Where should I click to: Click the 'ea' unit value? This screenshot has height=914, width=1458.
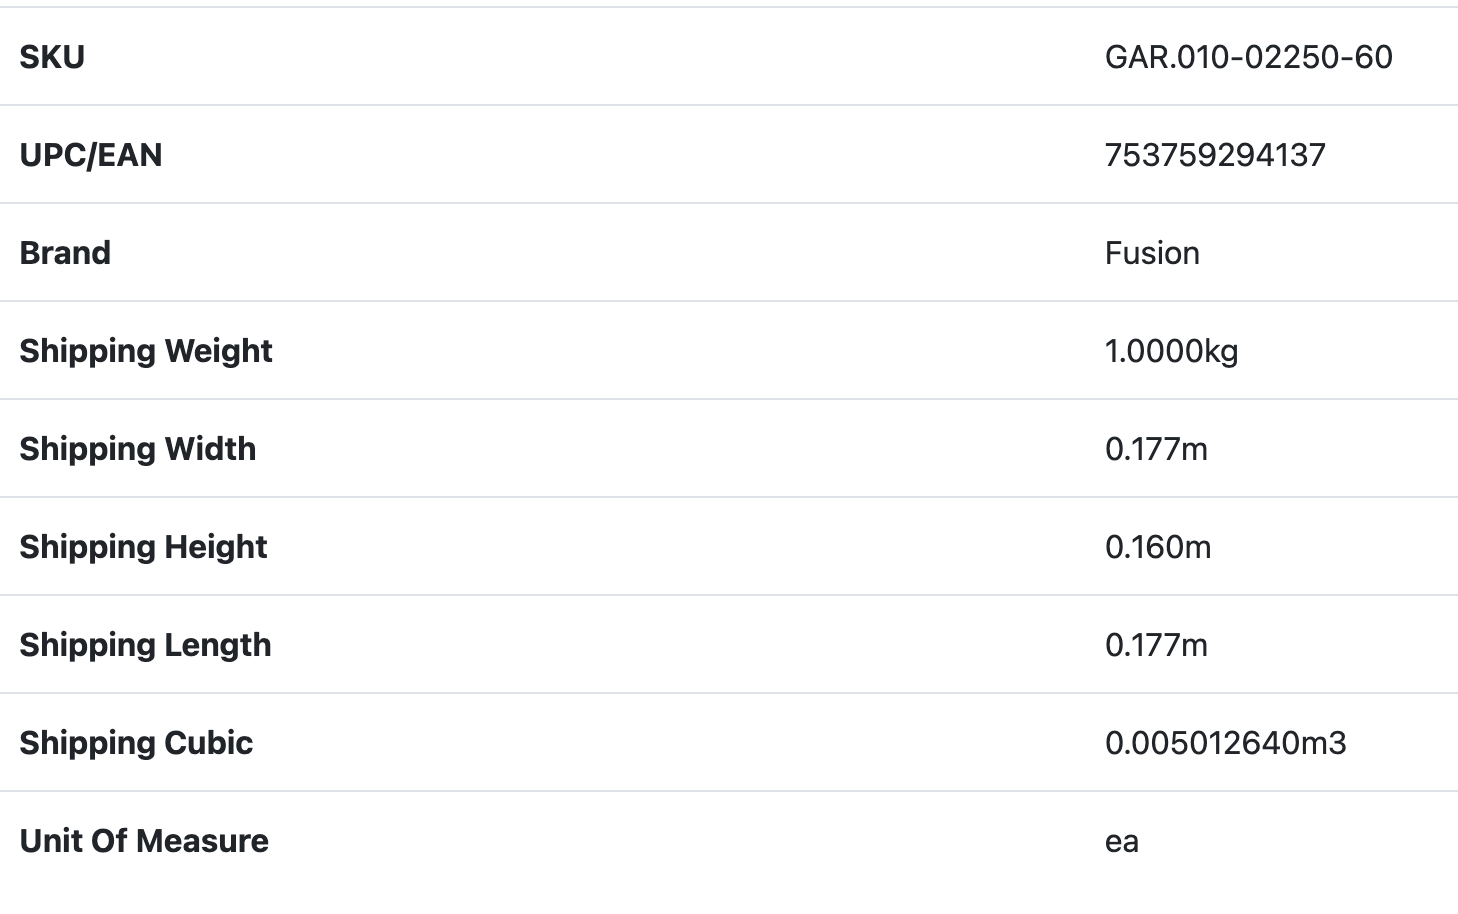[1122, 842]
